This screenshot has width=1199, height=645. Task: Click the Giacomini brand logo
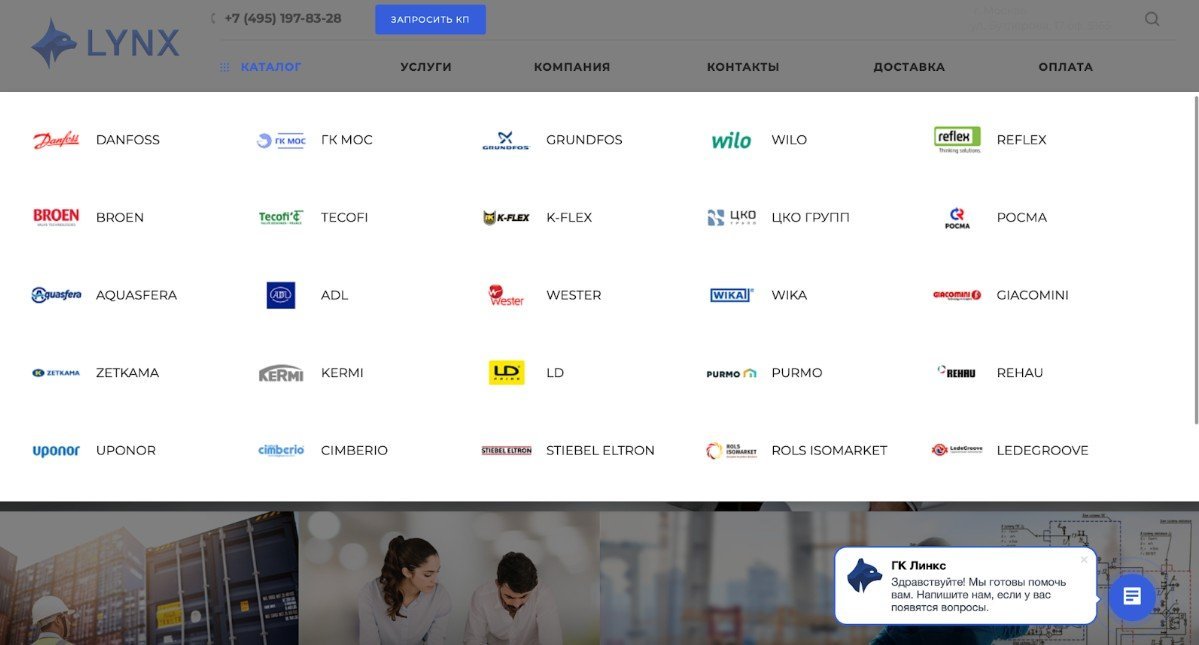957,295
